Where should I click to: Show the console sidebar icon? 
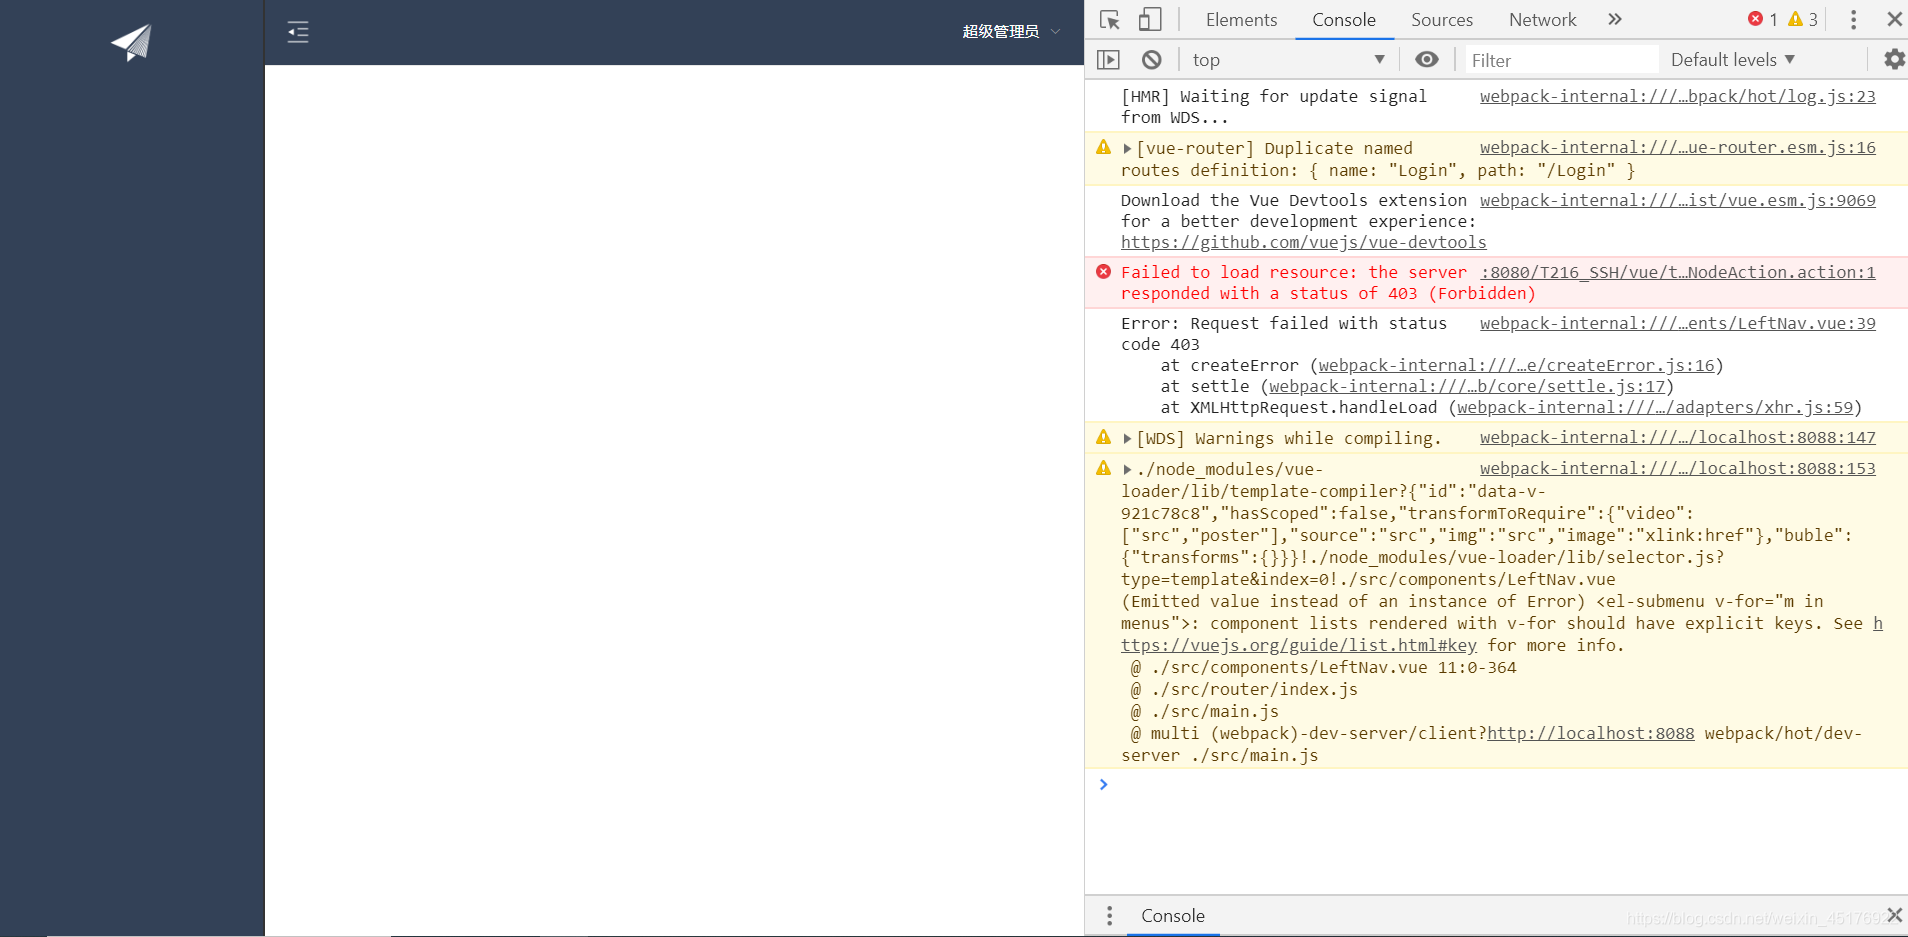coord(1108,60)
